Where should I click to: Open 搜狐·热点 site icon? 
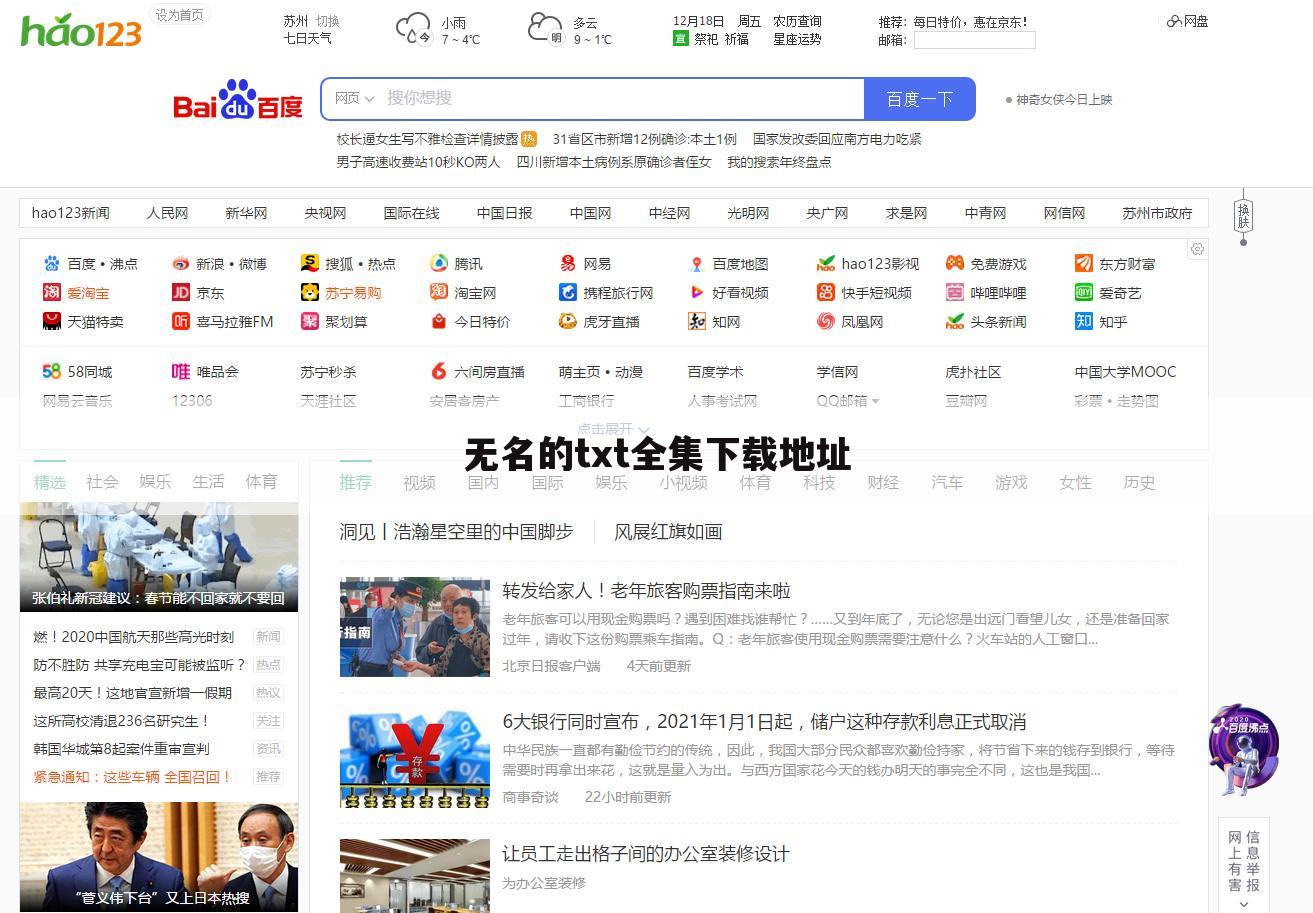coord(310,264)
